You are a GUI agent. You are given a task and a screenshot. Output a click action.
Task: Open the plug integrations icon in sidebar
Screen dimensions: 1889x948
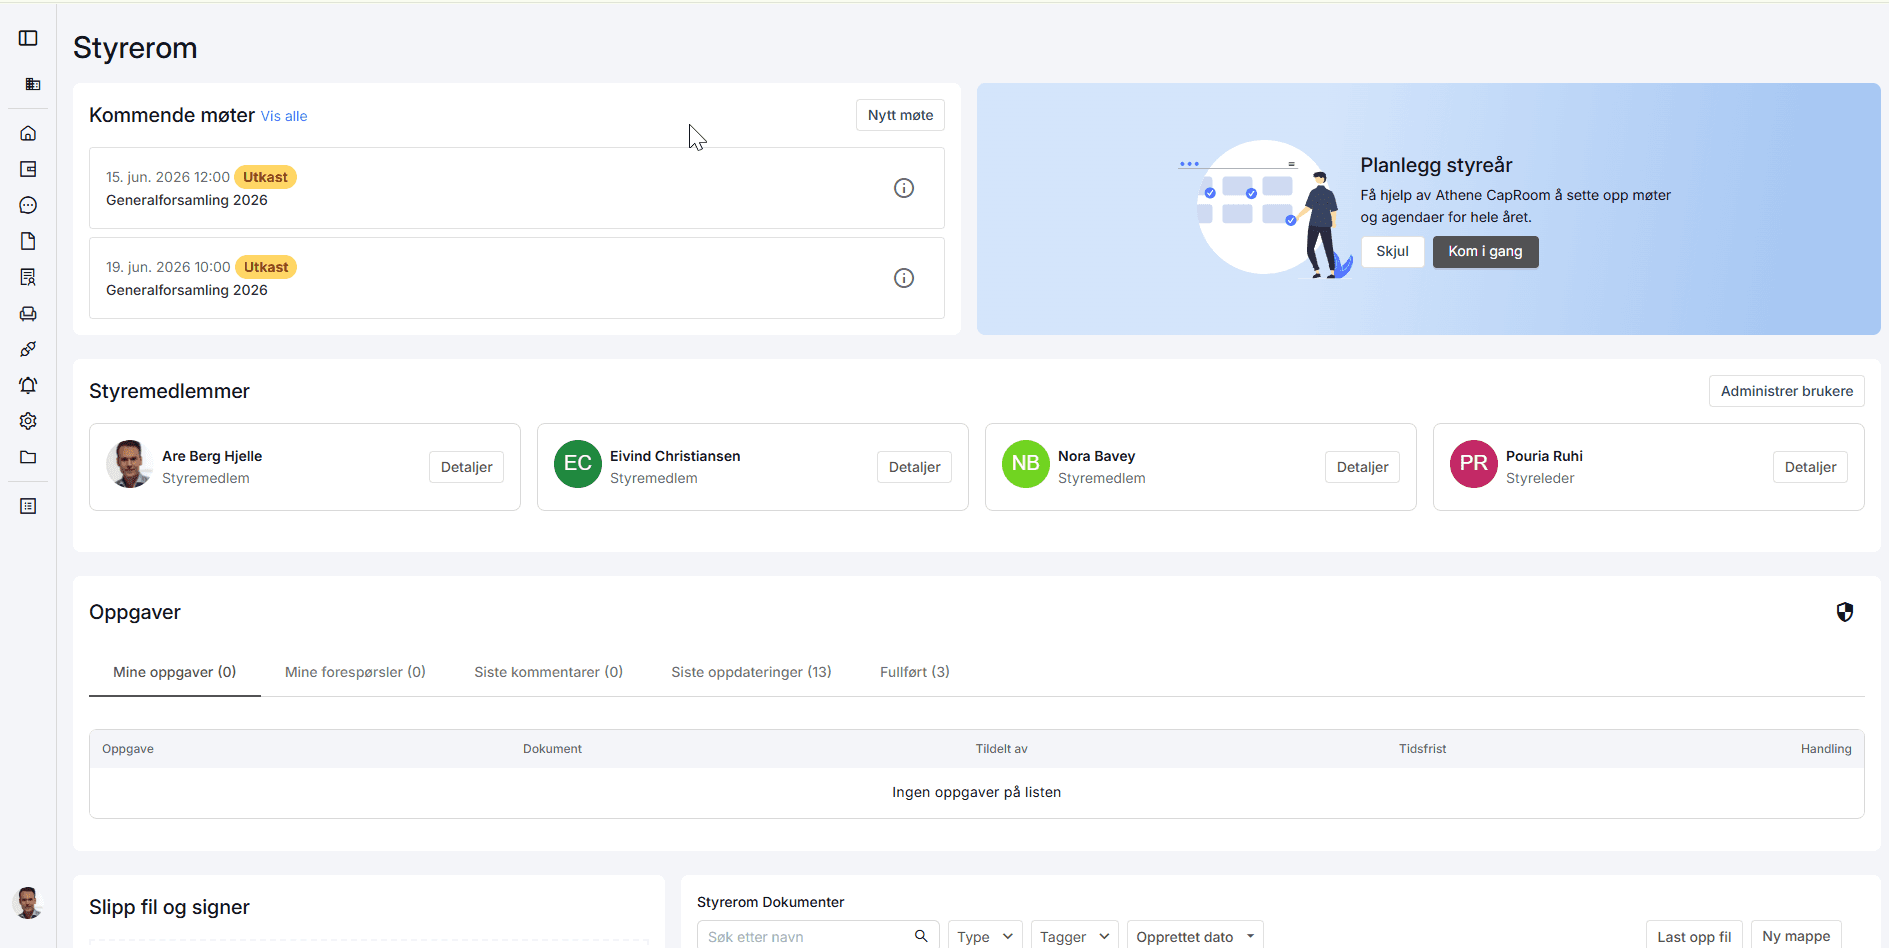(x=28, y=349)
